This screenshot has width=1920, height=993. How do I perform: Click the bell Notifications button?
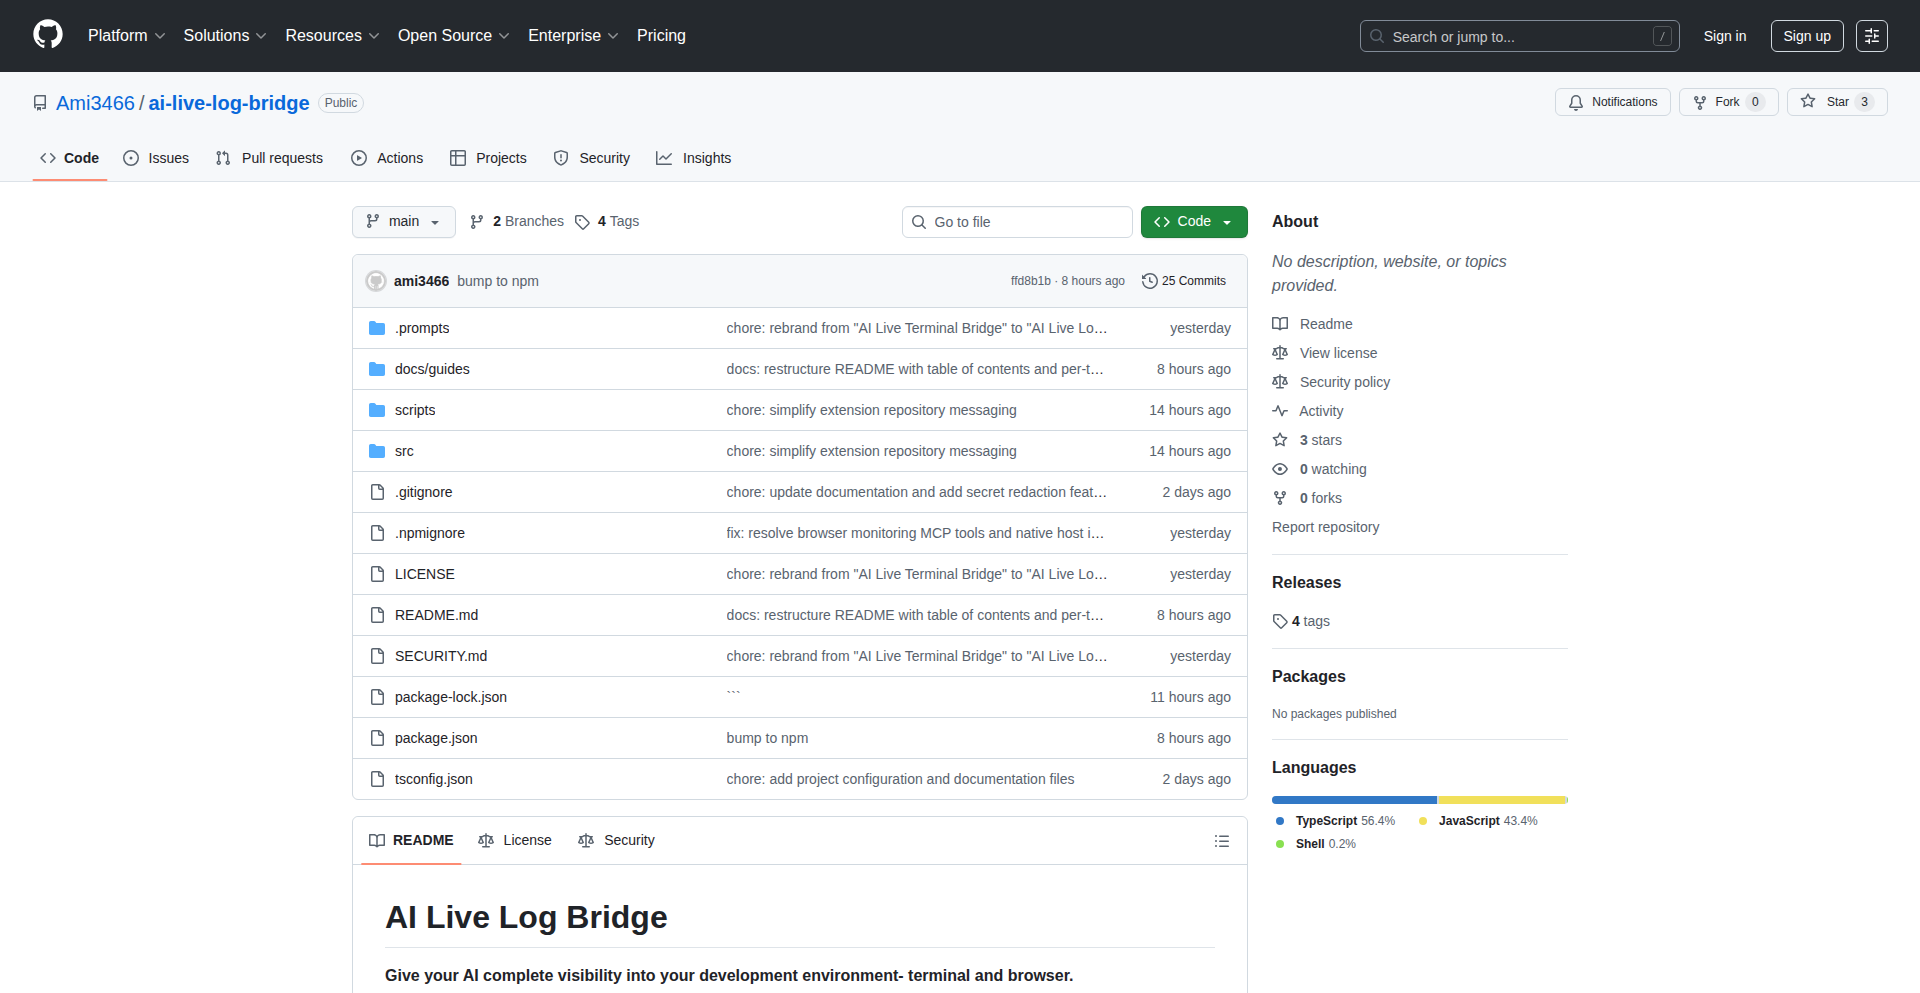point(1612,102)
